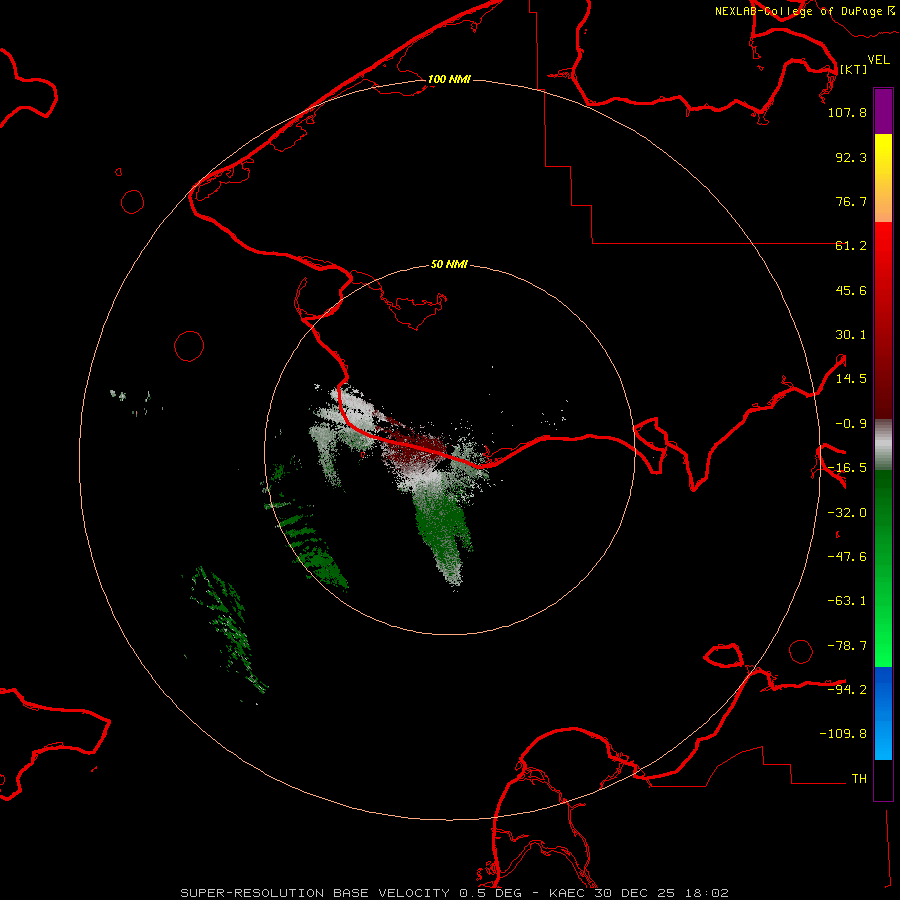This screenshot has height=900, width=900.
Task: Click the -94.2 velocity scale value
Action: pyautogui.click(x=847, y=689)
